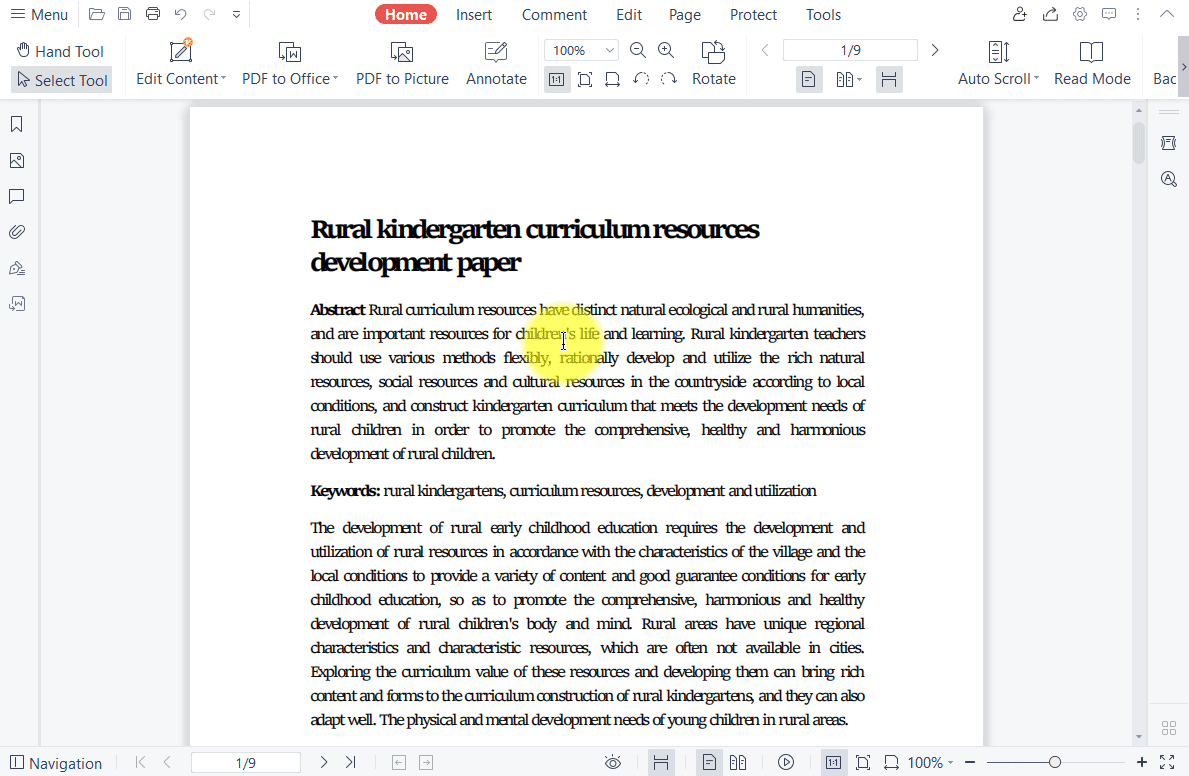Toggle eye protection mode on status bar
1189x776 pixels.
click(613, 762)
